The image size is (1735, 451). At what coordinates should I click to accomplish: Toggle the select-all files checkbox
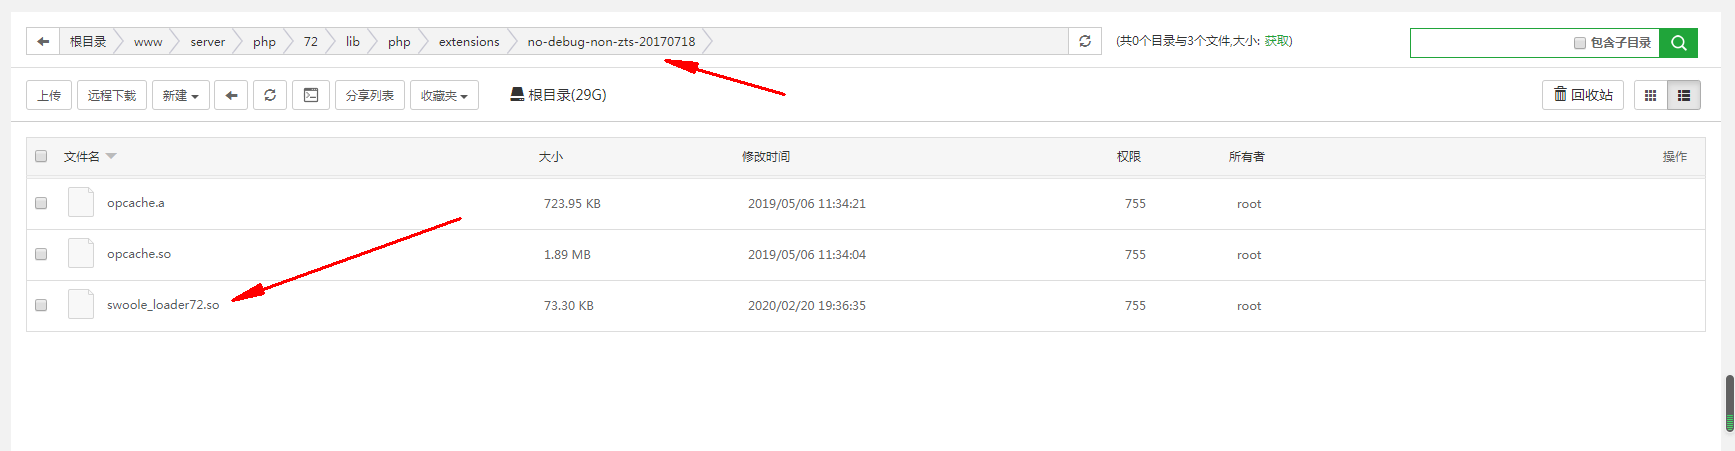click(x=41, y=156)
